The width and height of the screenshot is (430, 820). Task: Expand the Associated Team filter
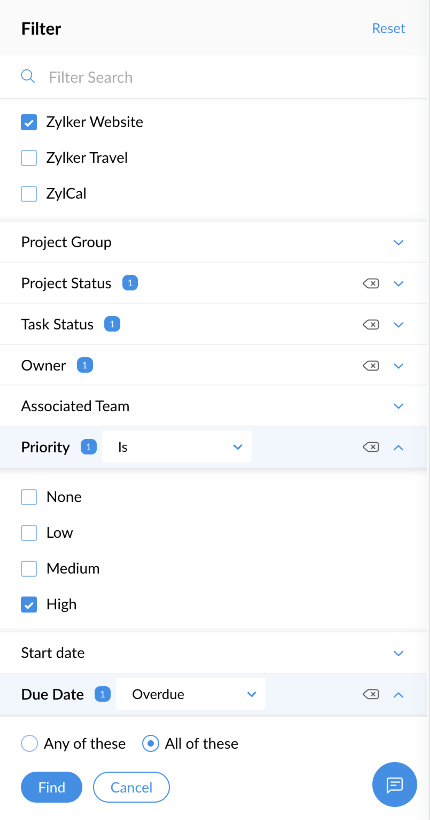[213, 406]
